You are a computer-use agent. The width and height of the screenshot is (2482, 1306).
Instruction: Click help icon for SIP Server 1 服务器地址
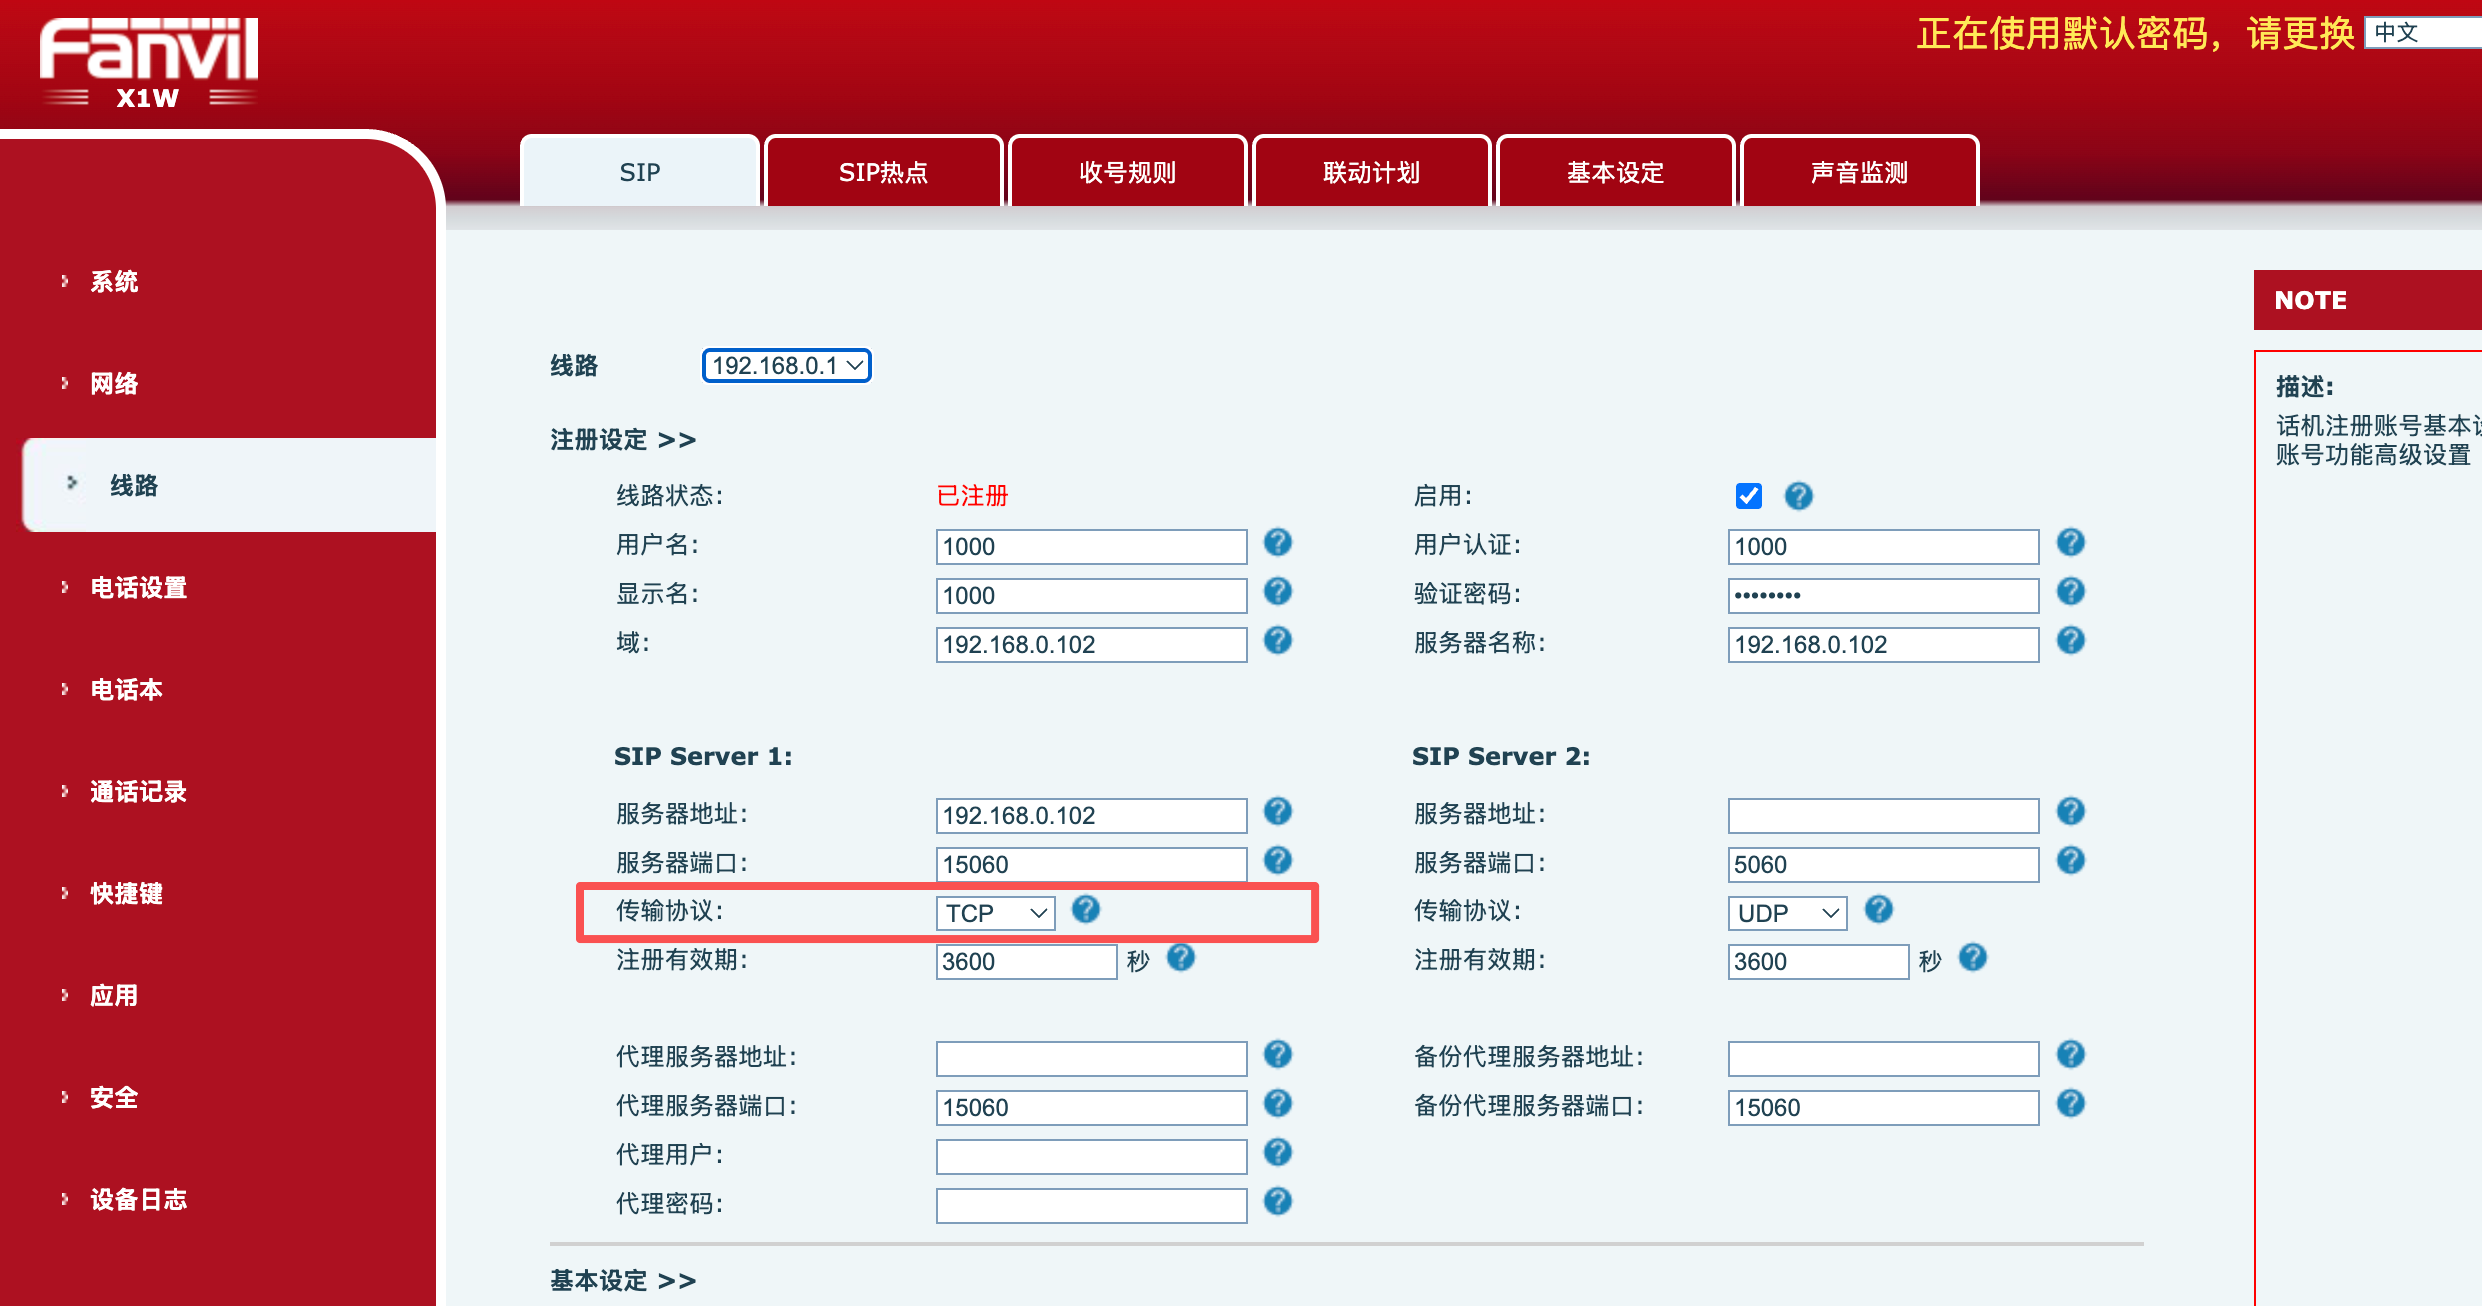1278,812
